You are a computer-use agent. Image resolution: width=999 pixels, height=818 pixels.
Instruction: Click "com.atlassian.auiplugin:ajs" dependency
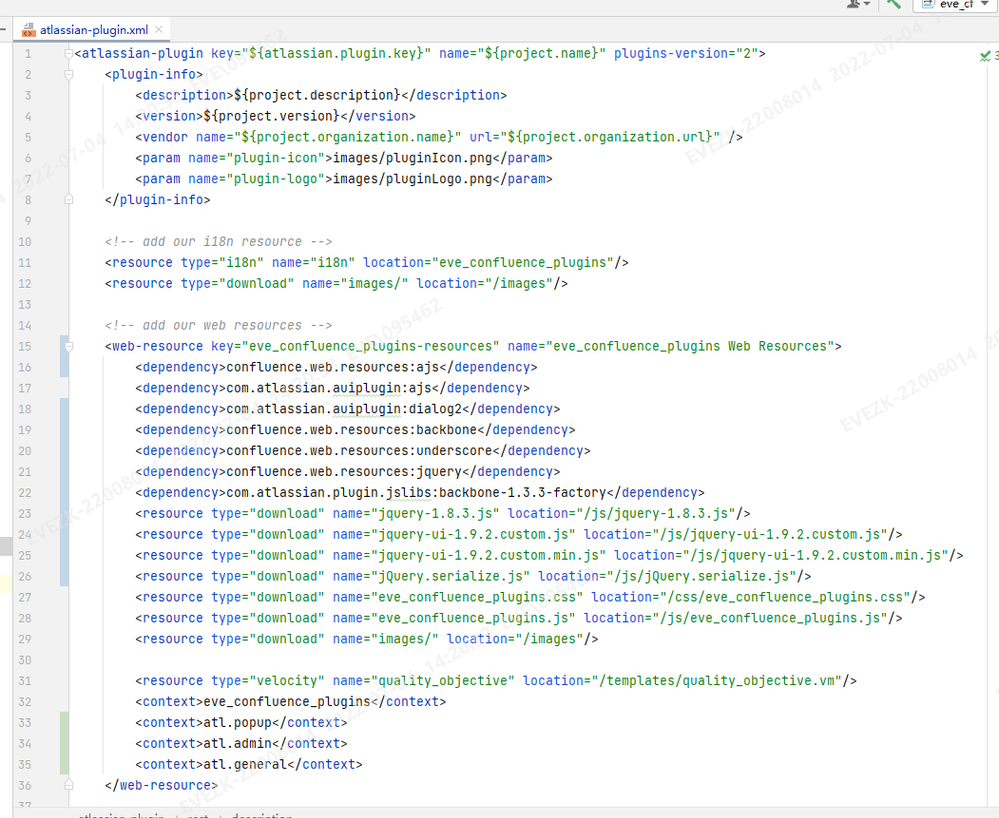[329, 388]
